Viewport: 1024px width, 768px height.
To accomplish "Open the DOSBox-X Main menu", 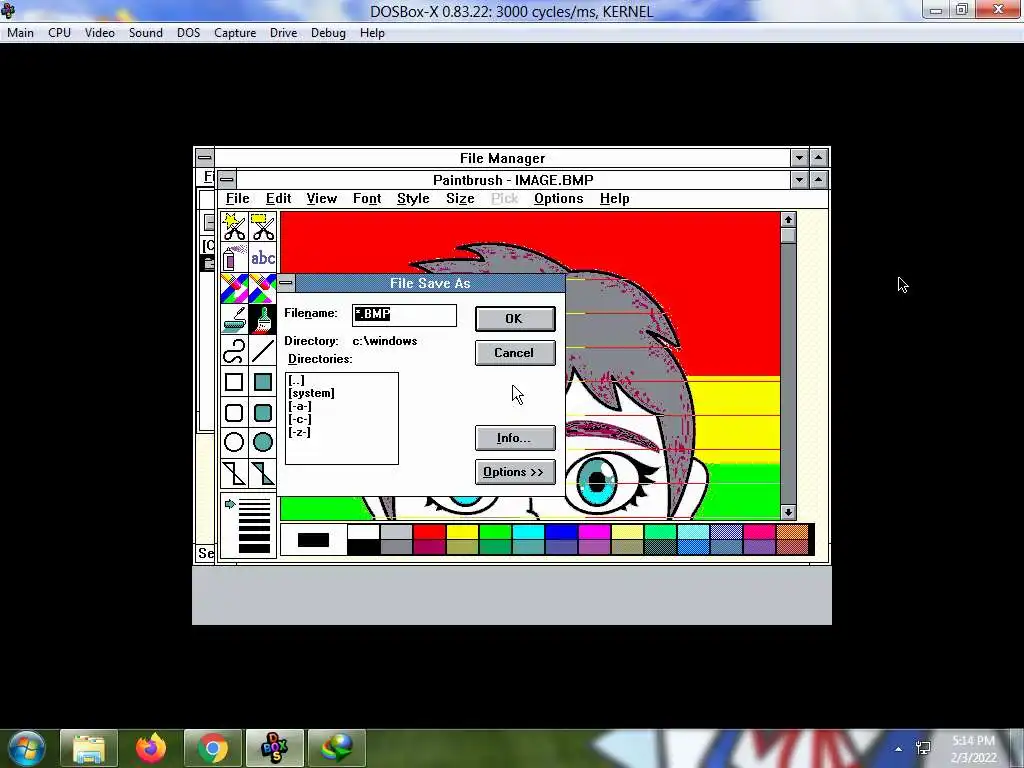I will pos(20,33).
